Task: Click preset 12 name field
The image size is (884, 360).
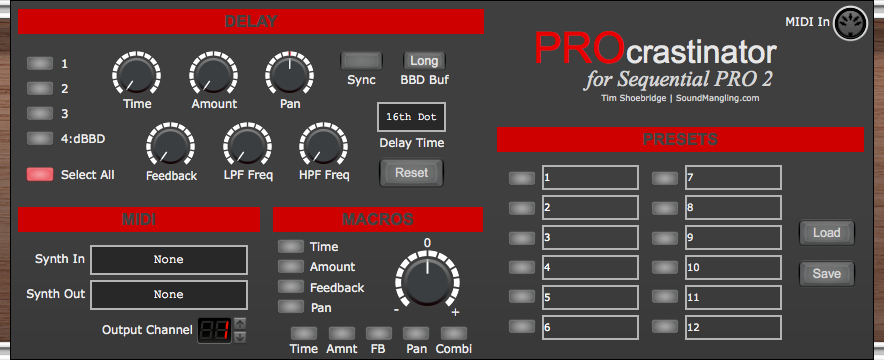Action: (733, 327)
